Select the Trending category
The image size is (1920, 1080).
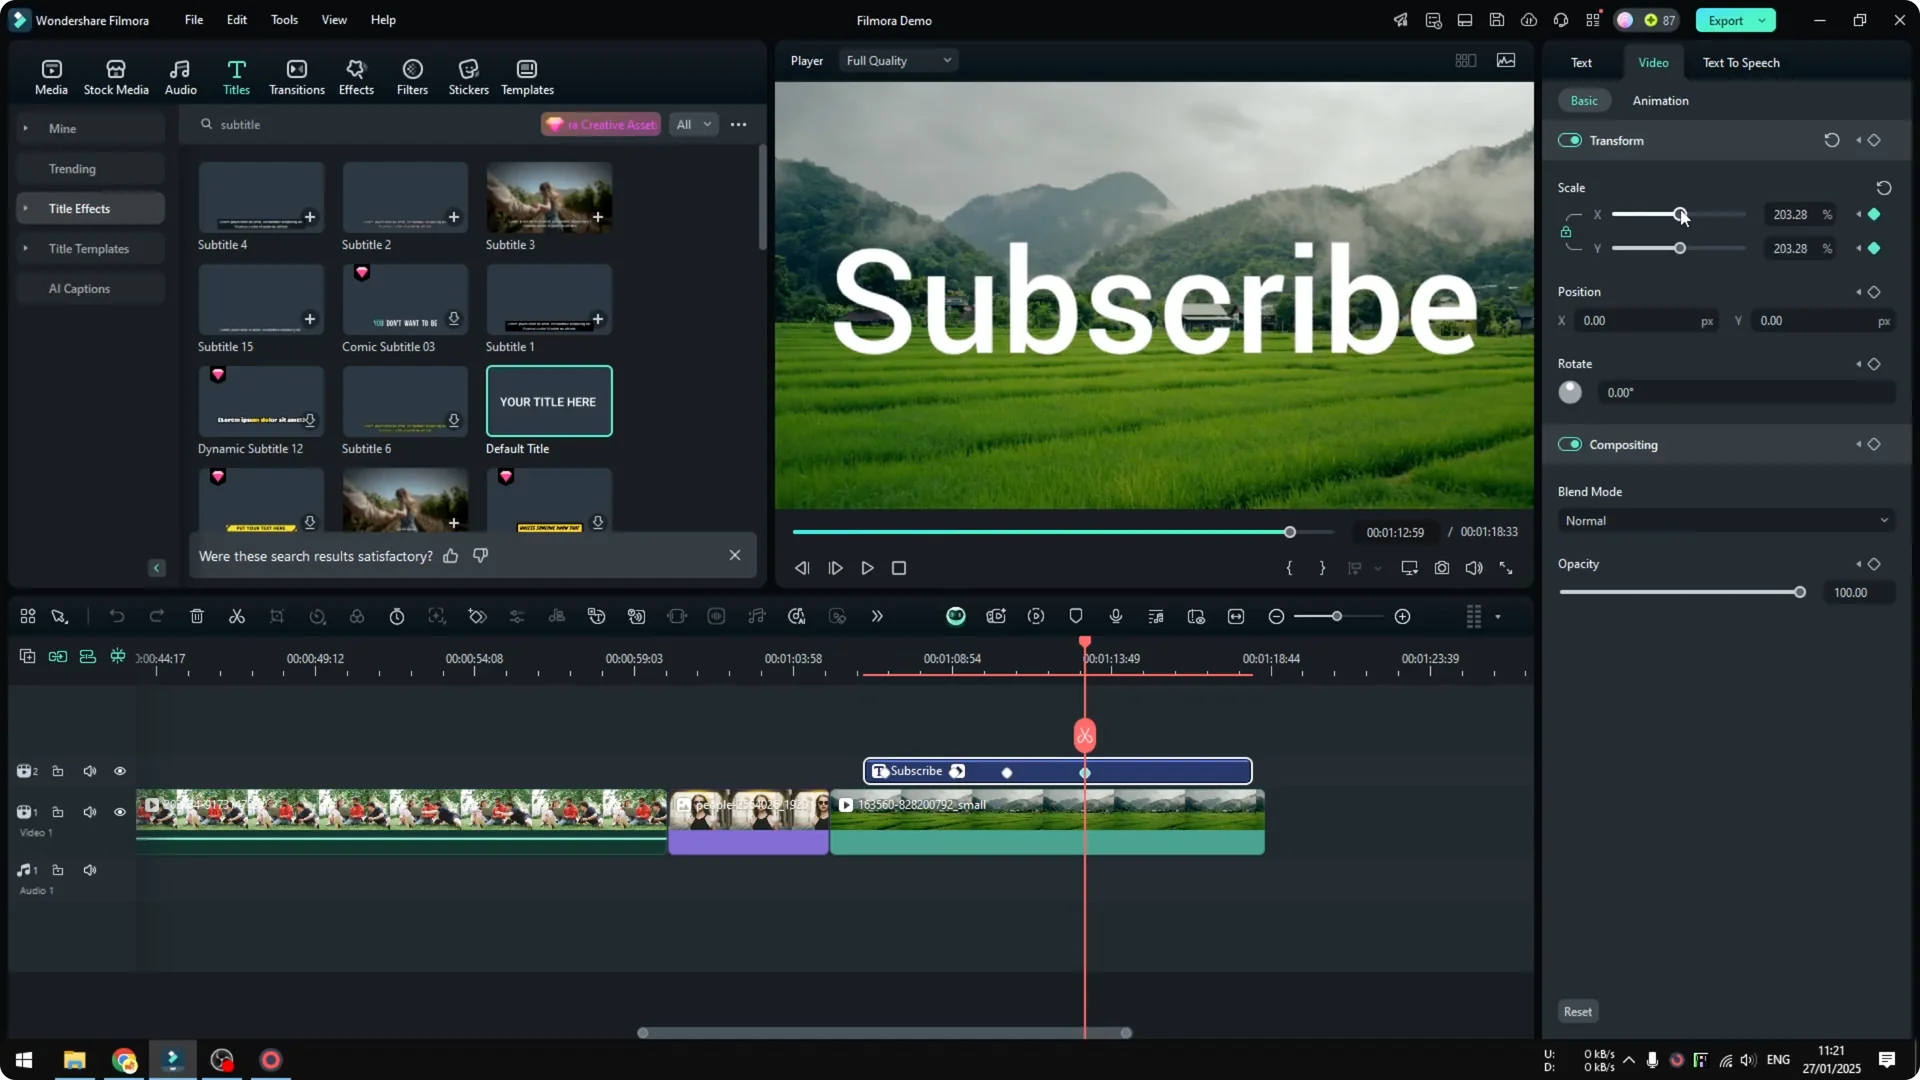[89, 169]
